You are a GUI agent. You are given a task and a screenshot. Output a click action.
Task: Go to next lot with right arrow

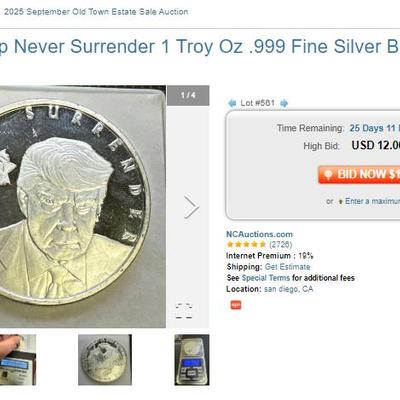pos(284,103)
